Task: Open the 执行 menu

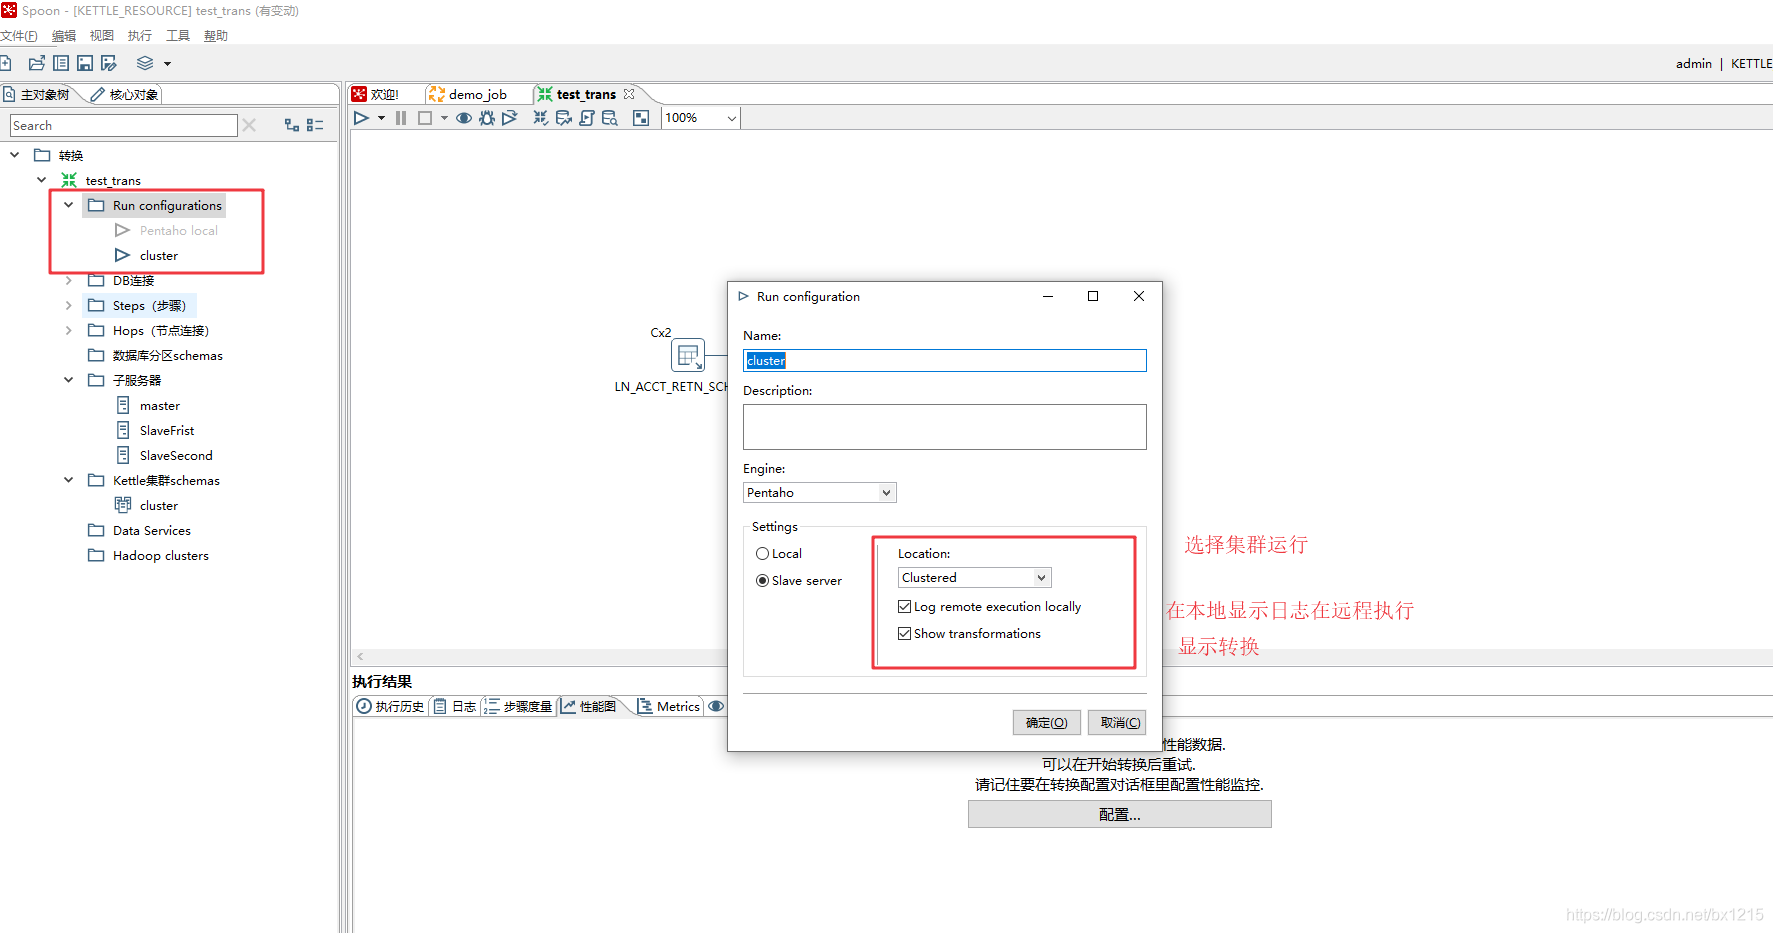Action: tap(140, 36)
